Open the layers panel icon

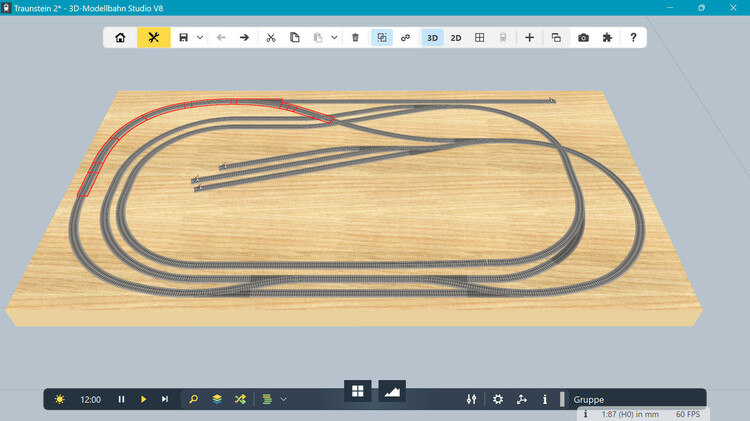217,399
